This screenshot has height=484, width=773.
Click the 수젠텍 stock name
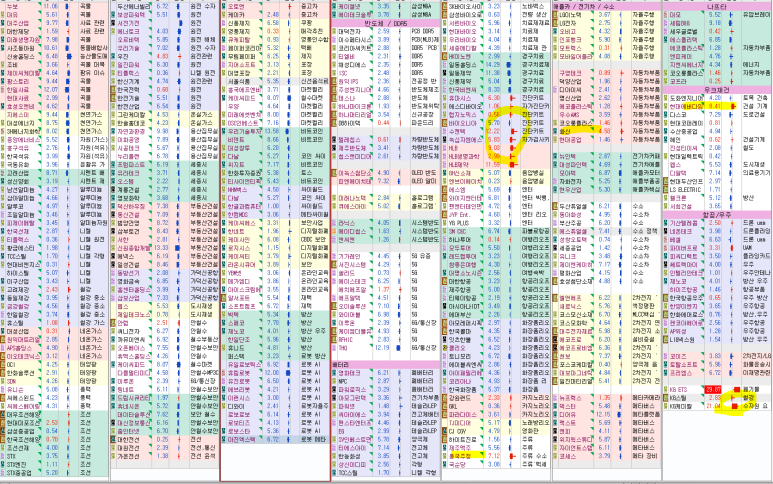coord(457,132)
